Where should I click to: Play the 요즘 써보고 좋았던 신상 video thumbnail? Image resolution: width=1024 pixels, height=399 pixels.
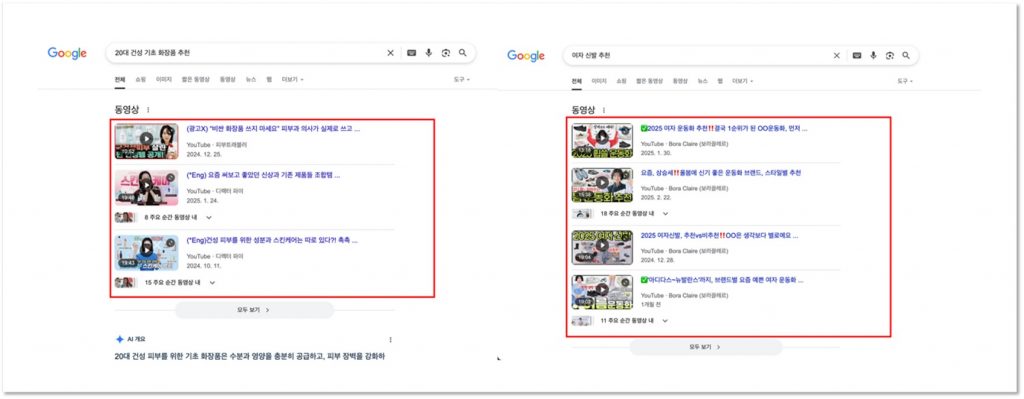146,187
